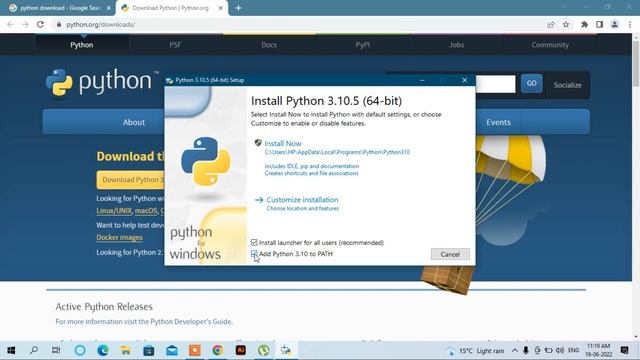Screen dimensions: 640x360
Task: Toggle Chrome side panel icon
Action: [599, 24]
